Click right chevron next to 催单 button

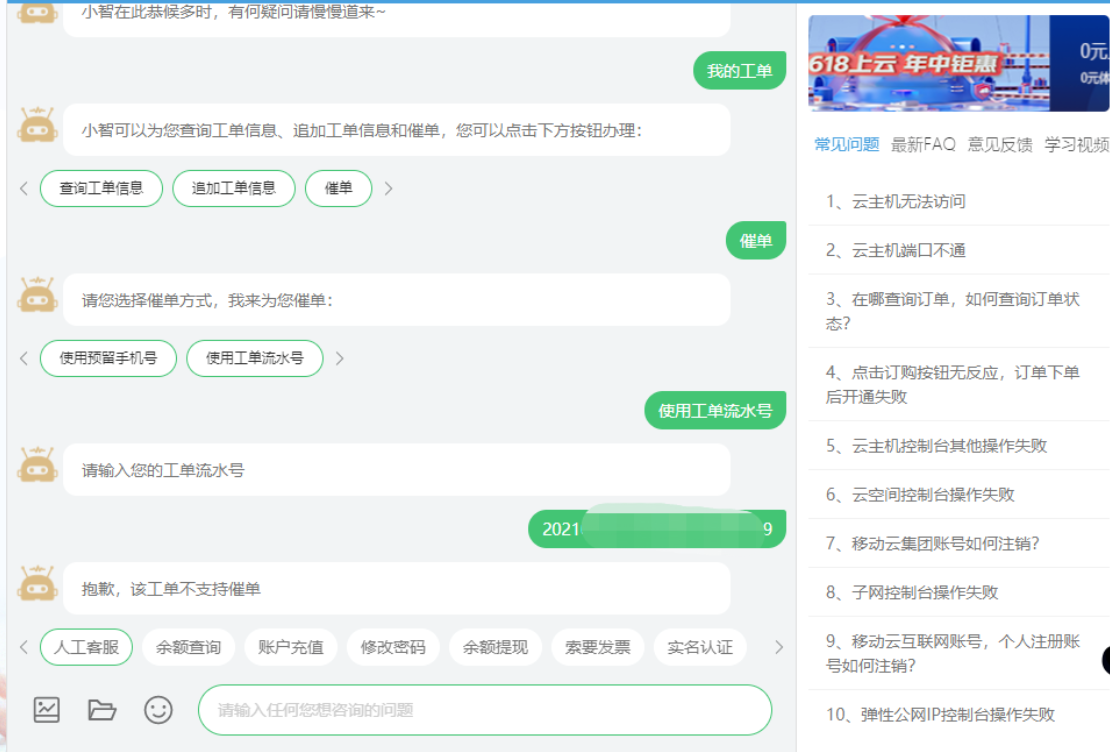point(389,188)
